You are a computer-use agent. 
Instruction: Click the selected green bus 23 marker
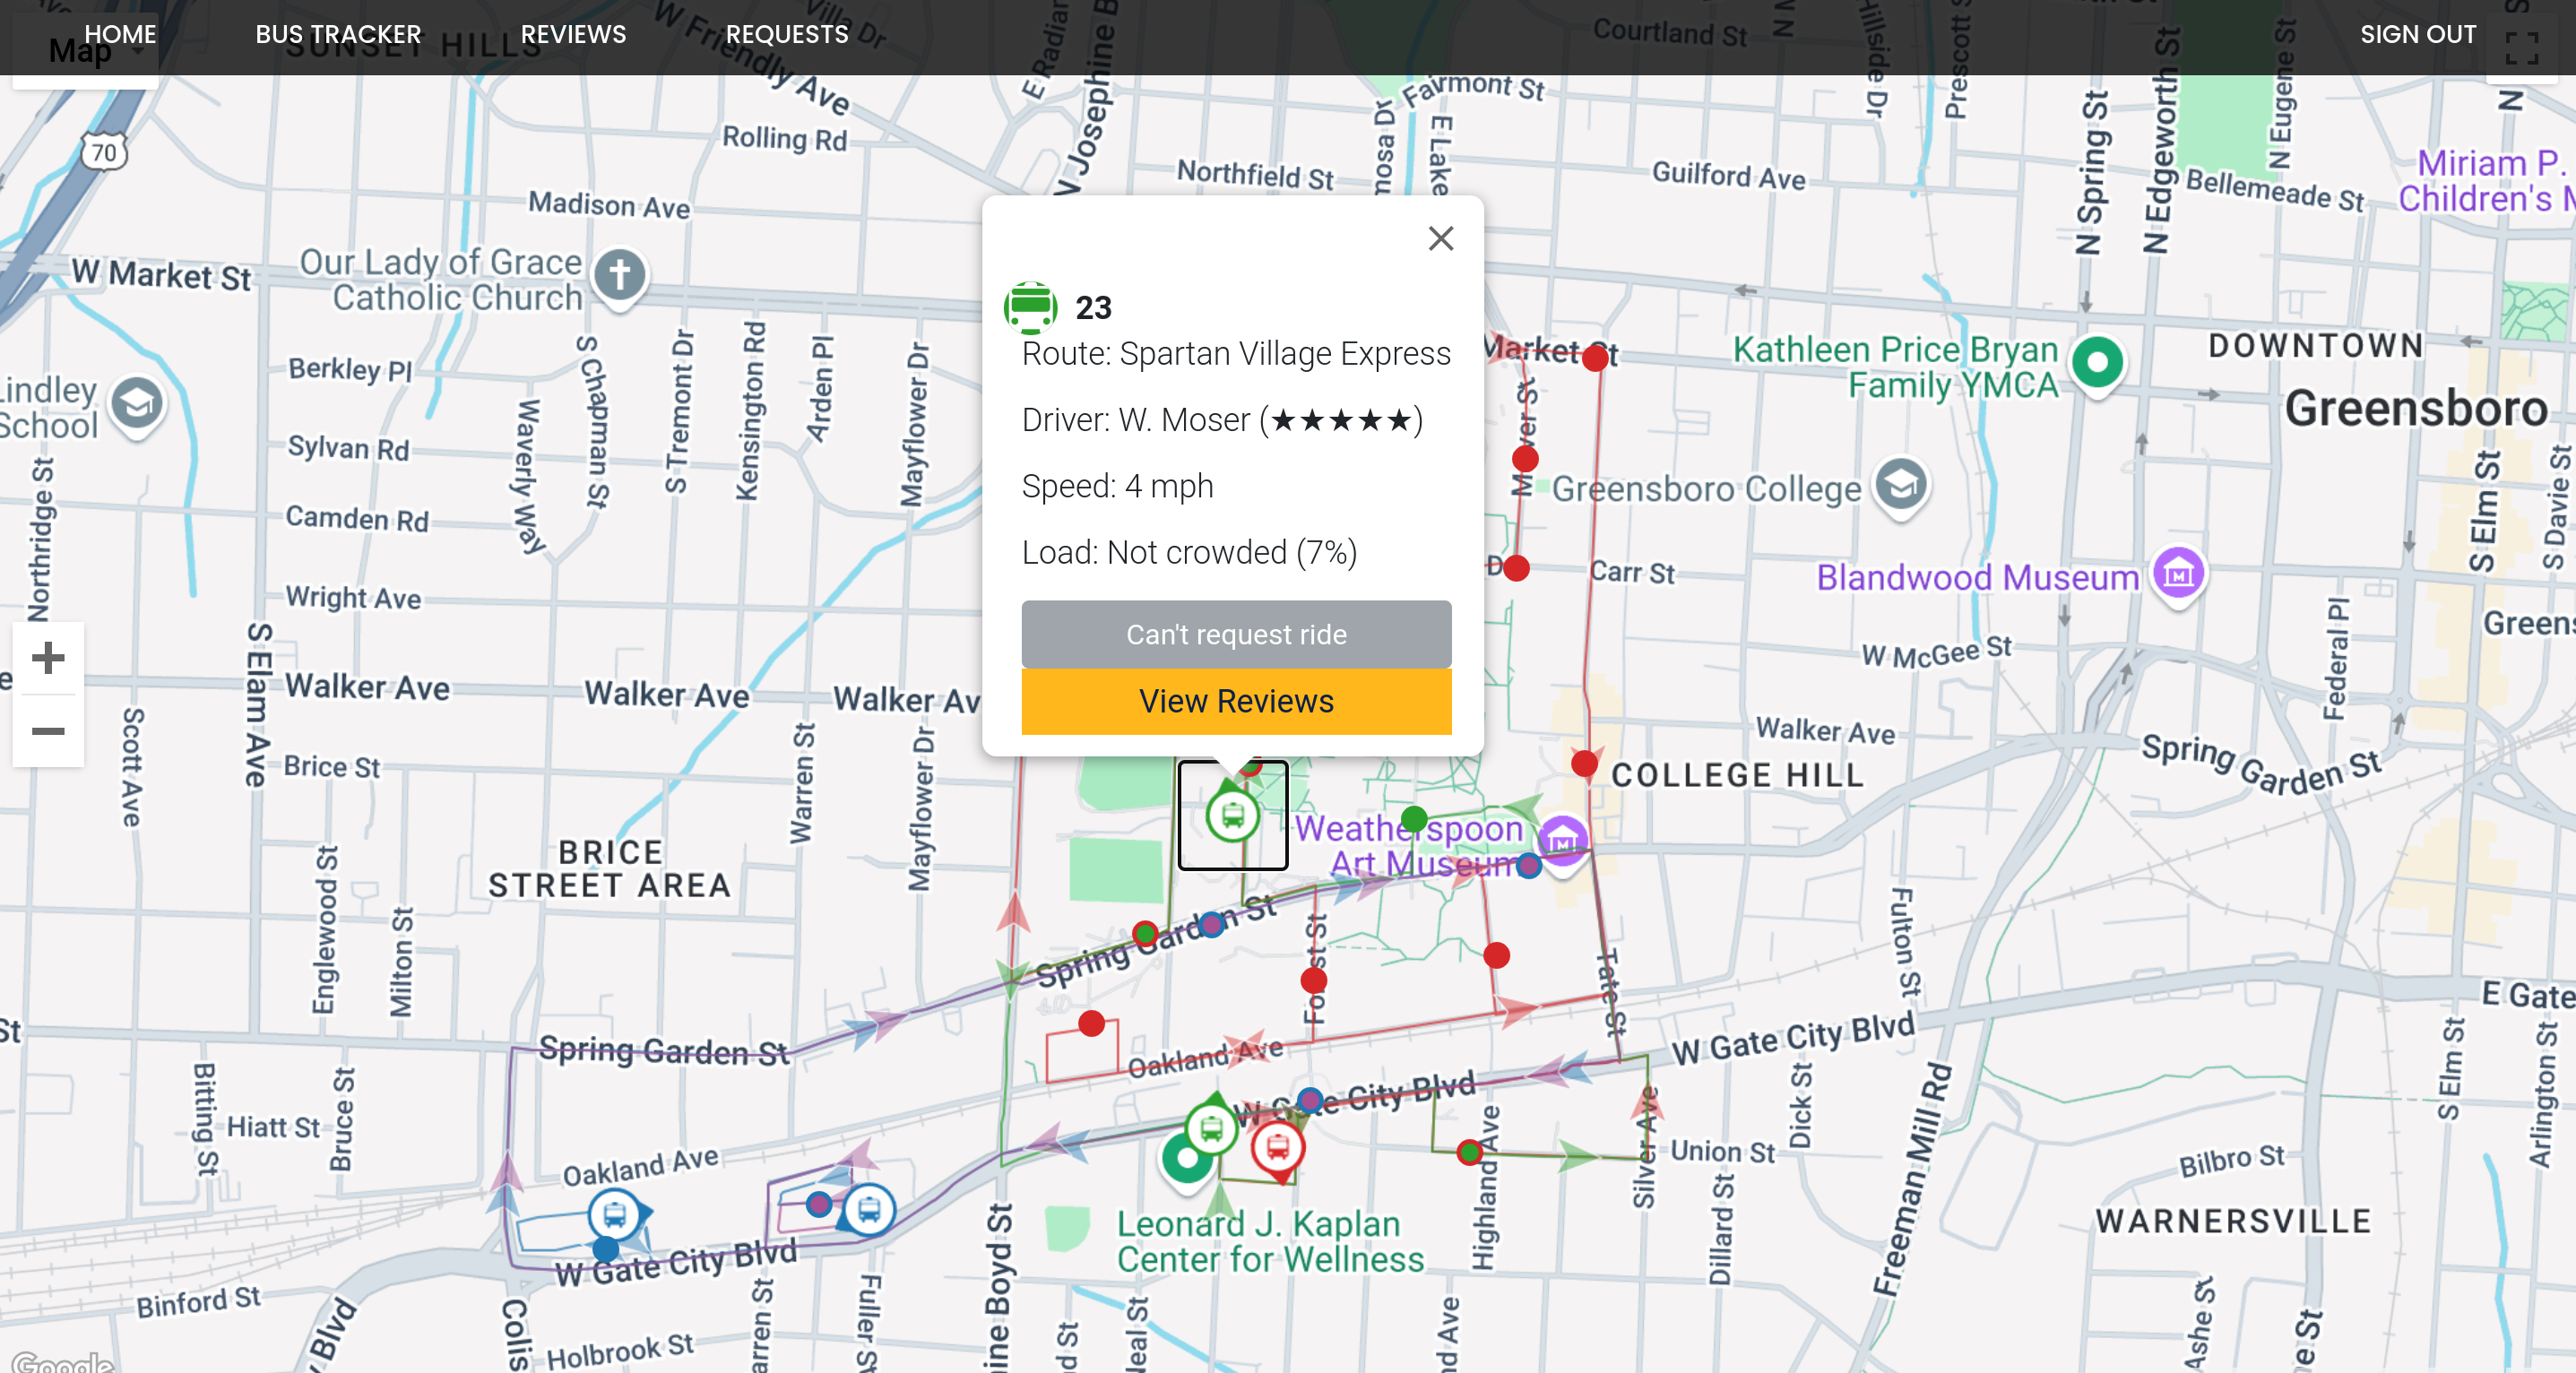[1232, 816]
